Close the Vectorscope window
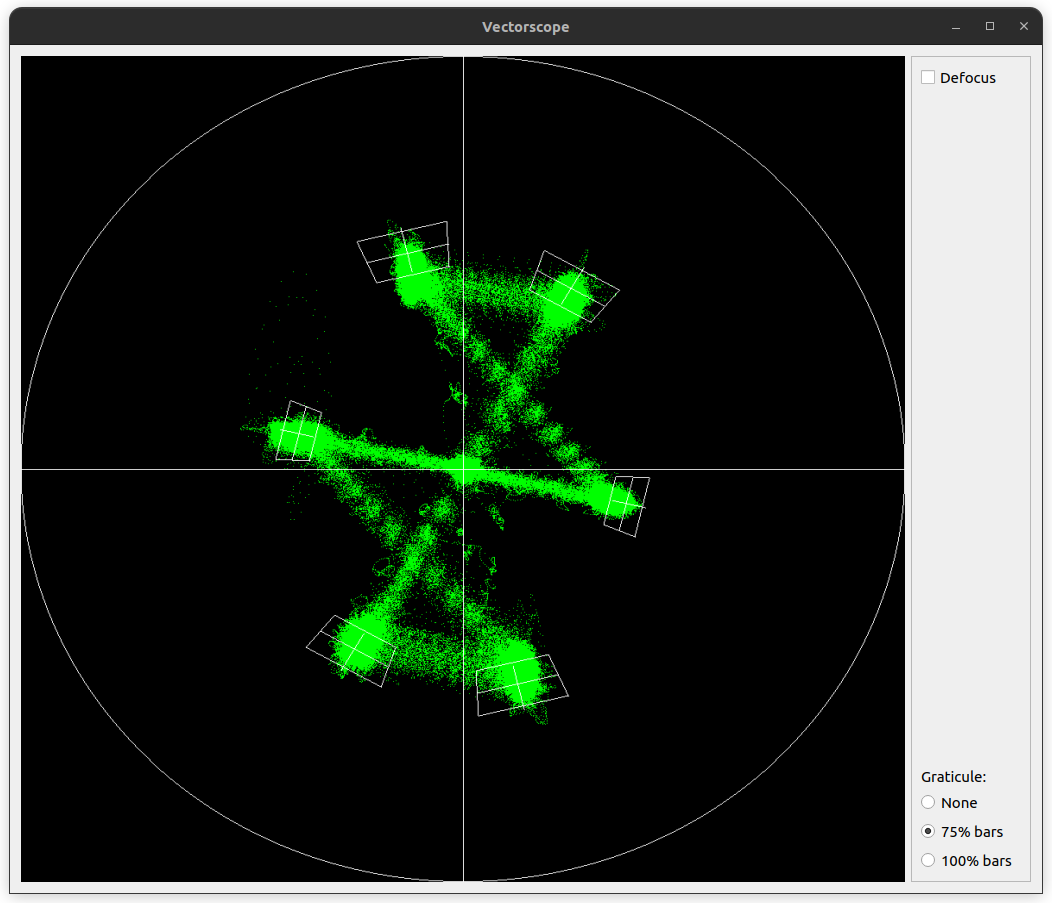The width and height of the screenshot is (1052, 903). click(1023, 27)
